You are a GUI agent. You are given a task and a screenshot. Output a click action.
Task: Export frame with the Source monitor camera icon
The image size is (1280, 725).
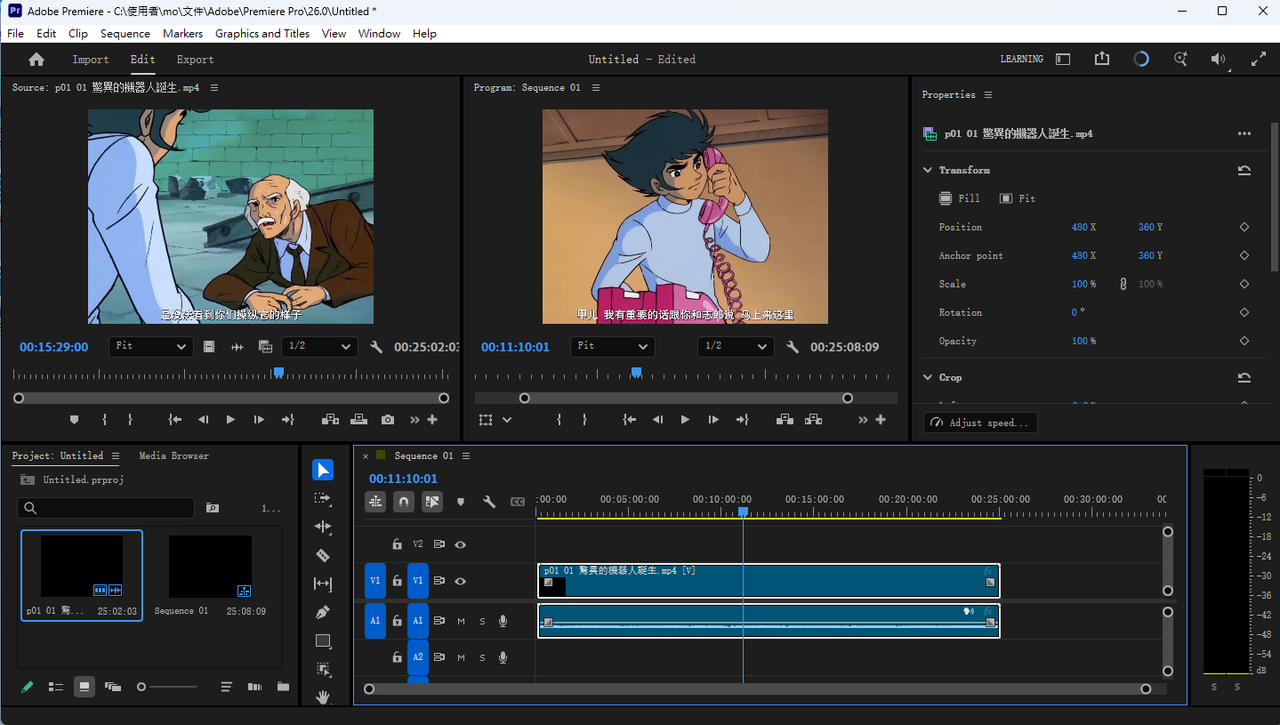[387, 420]
